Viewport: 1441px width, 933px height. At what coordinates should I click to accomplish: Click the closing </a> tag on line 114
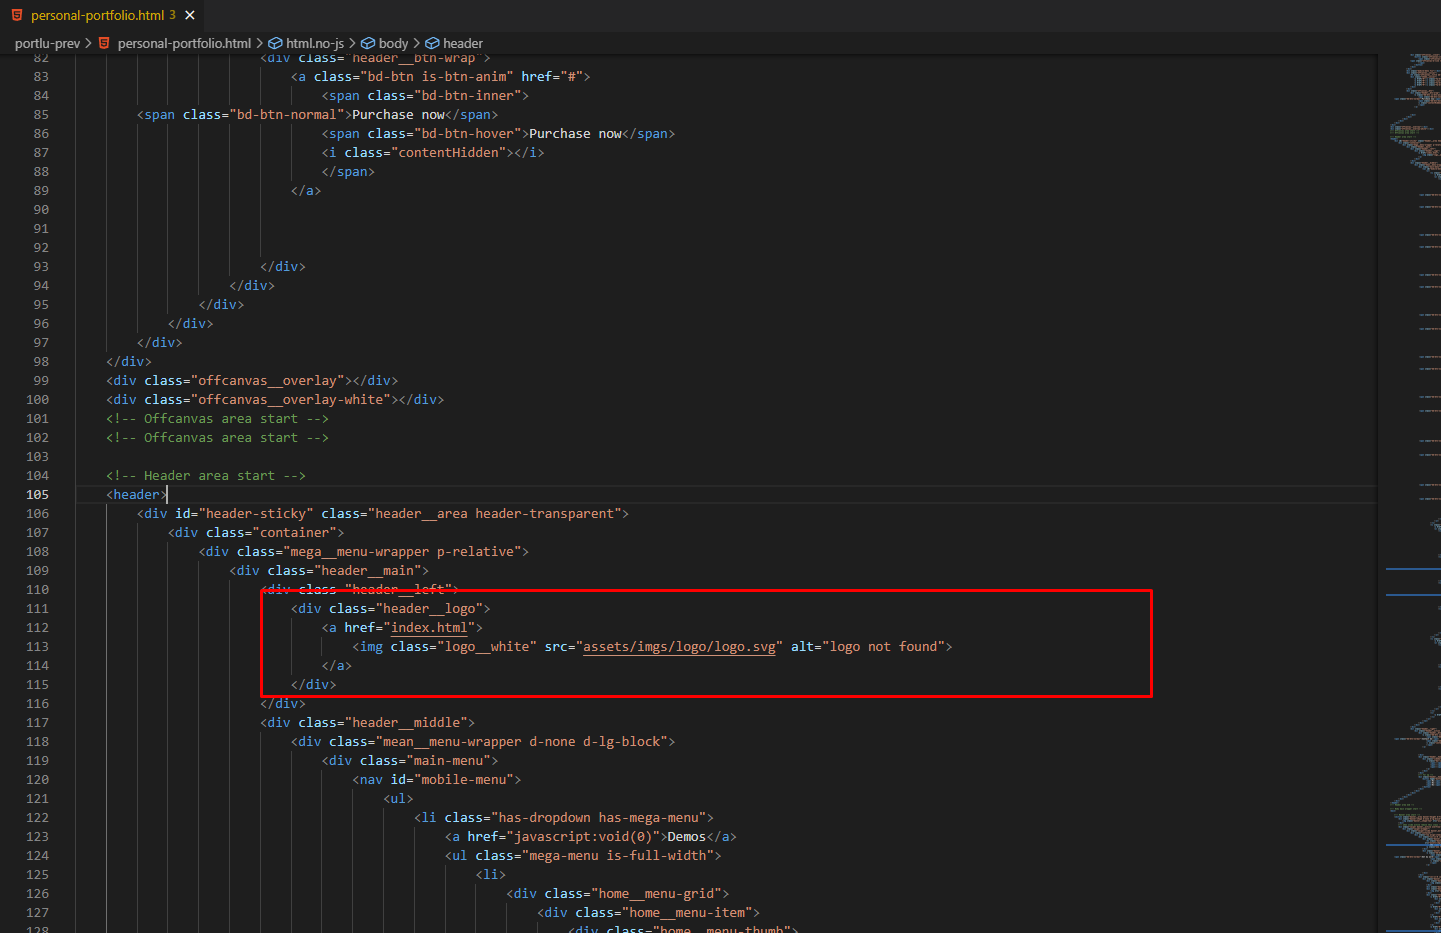point(337,666)
